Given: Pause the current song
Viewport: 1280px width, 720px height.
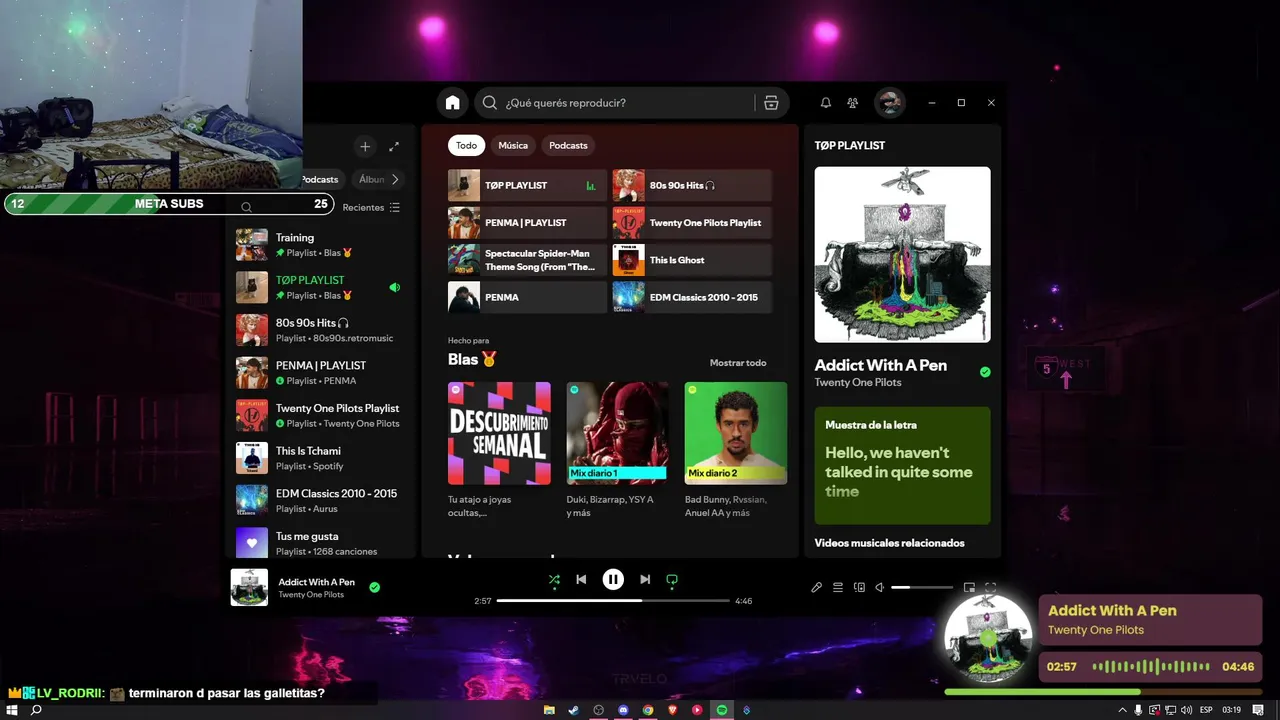Looking at the screenshot, I should (613, 579).
